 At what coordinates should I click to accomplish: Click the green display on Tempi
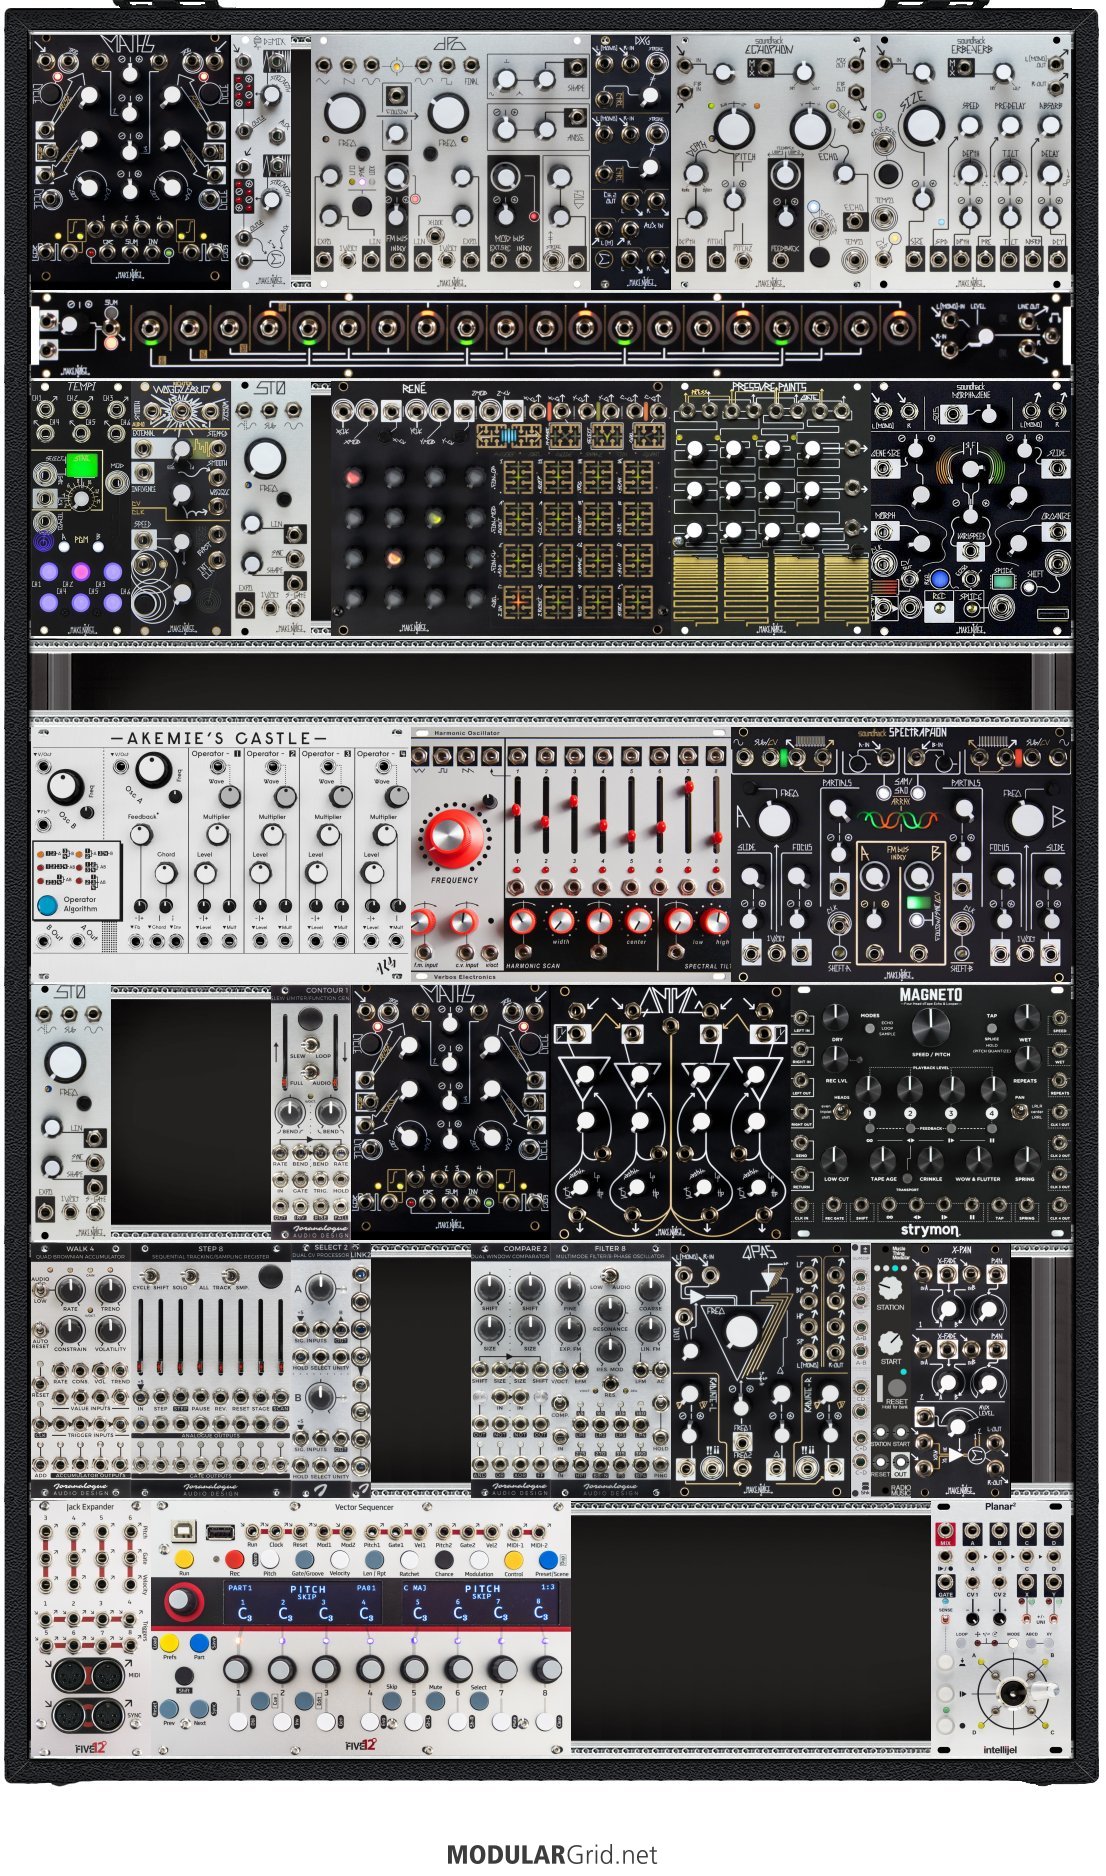point(80,464)
